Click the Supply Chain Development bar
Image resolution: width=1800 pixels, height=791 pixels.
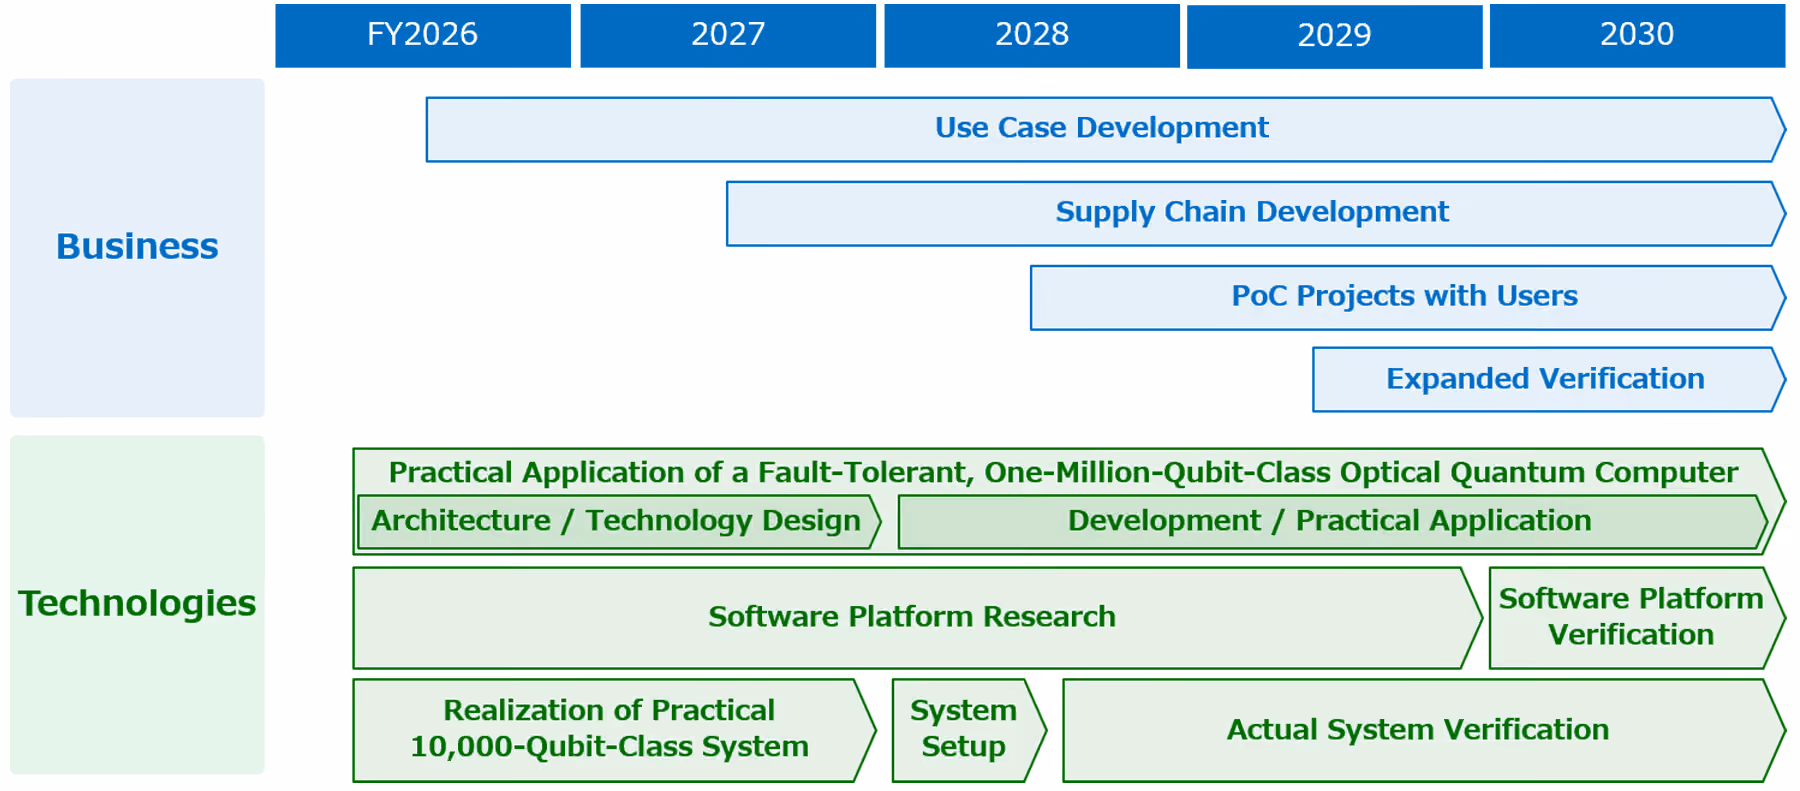pos(1255,213)
